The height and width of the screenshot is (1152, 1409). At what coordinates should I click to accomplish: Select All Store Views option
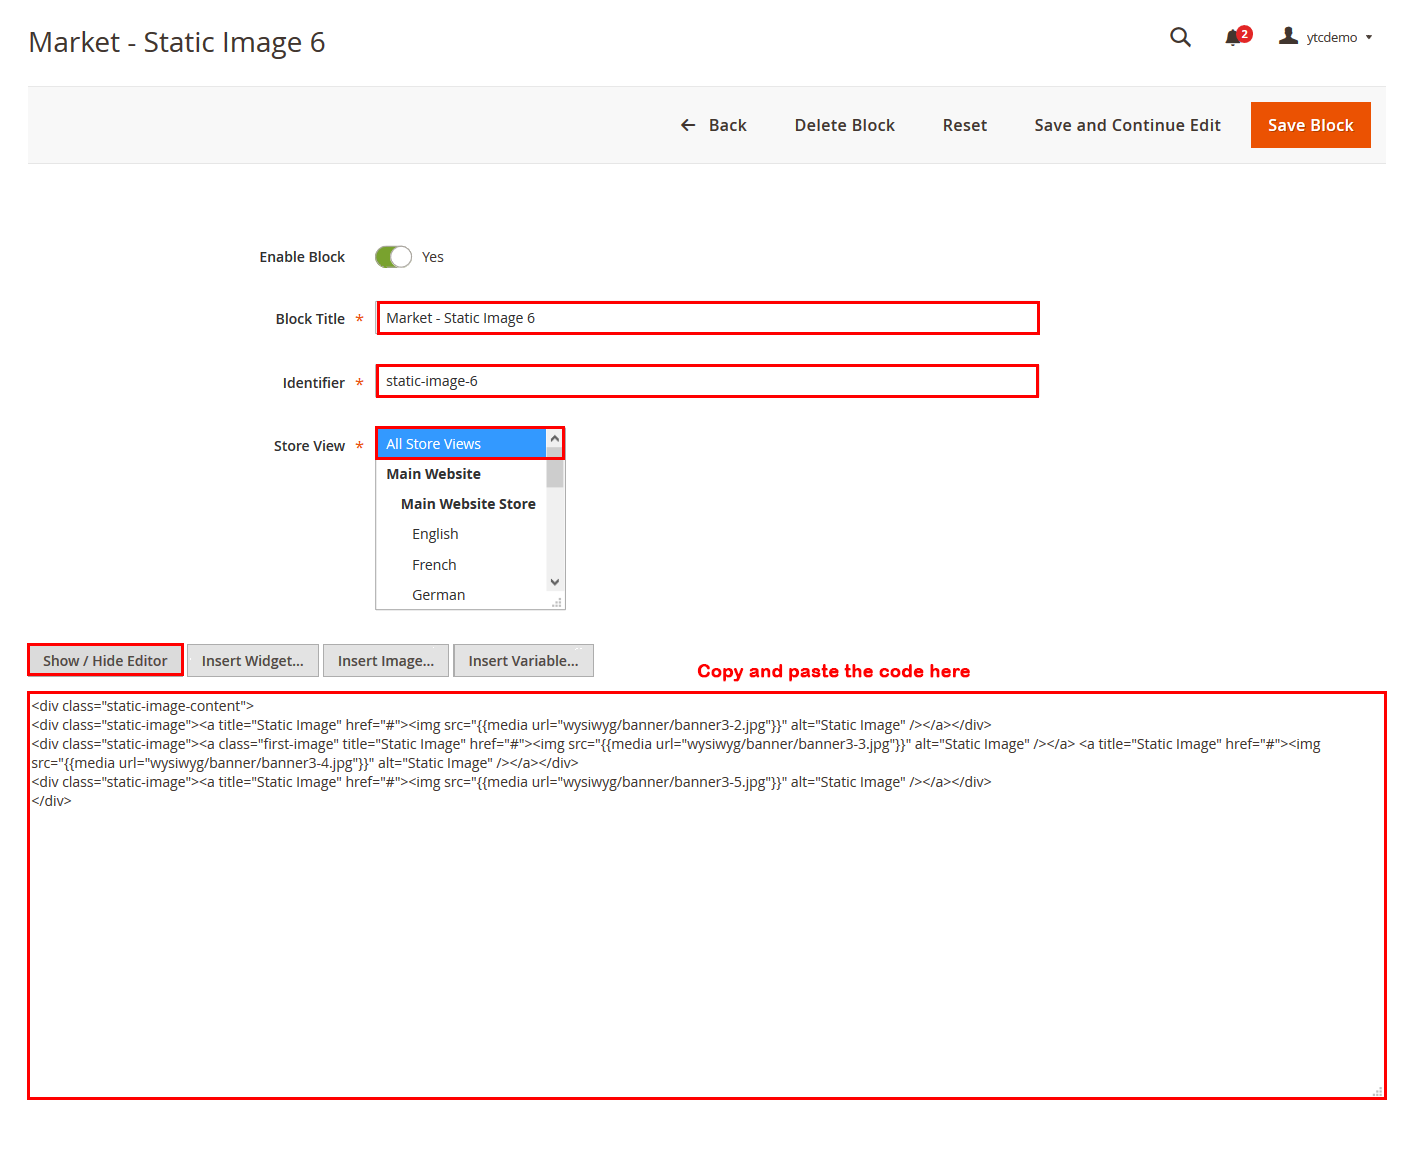click(x=462, y=444)
